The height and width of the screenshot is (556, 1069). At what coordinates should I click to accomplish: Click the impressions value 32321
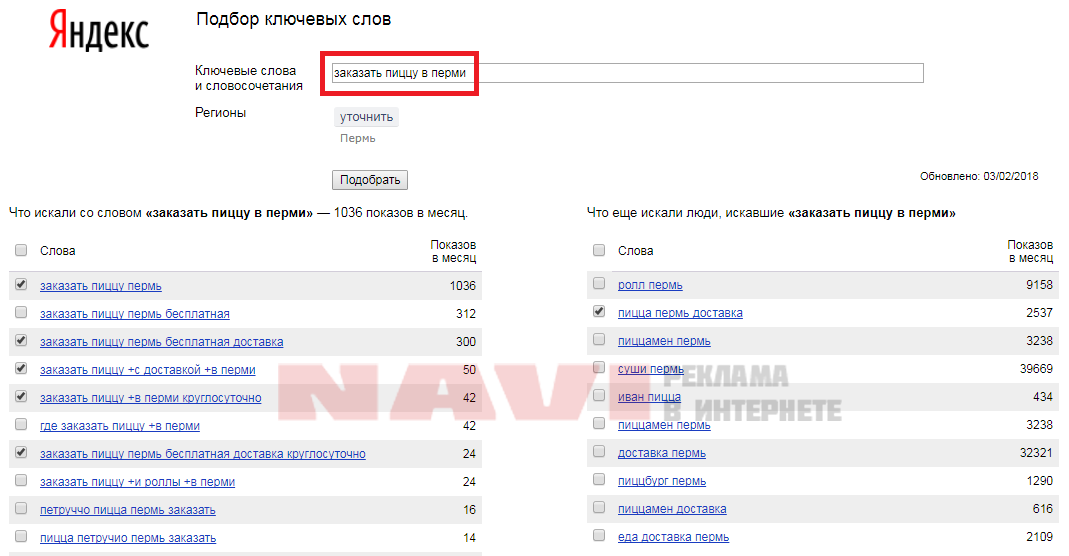[x=1036, y=452]
